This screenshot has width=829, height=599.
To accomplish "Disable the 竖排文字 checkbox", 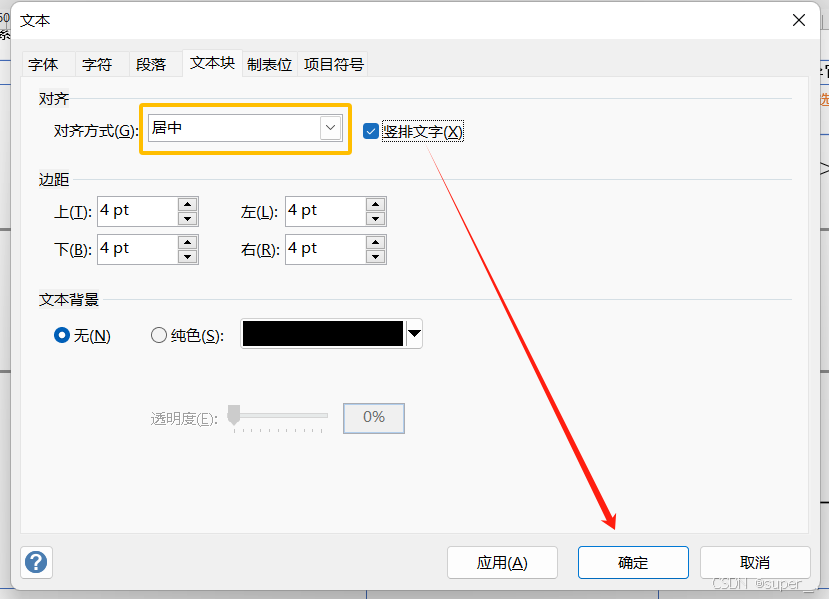I will [371, 130].
